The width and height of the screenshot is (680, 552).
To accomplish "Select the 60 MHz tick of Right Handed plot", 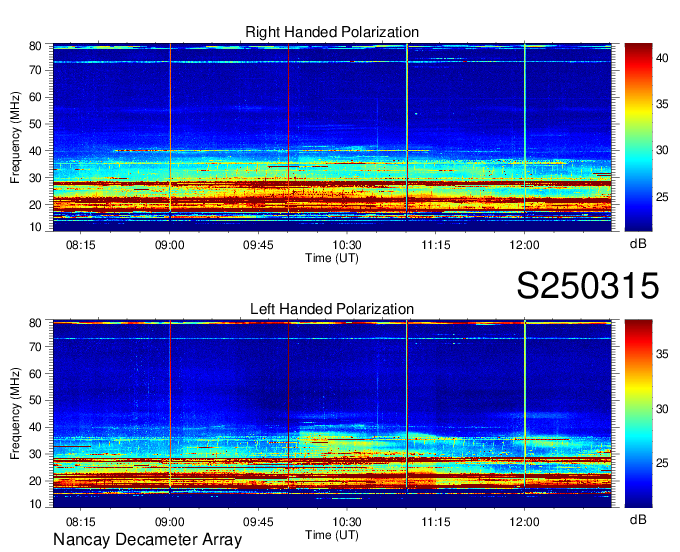I will pos(35,97).
